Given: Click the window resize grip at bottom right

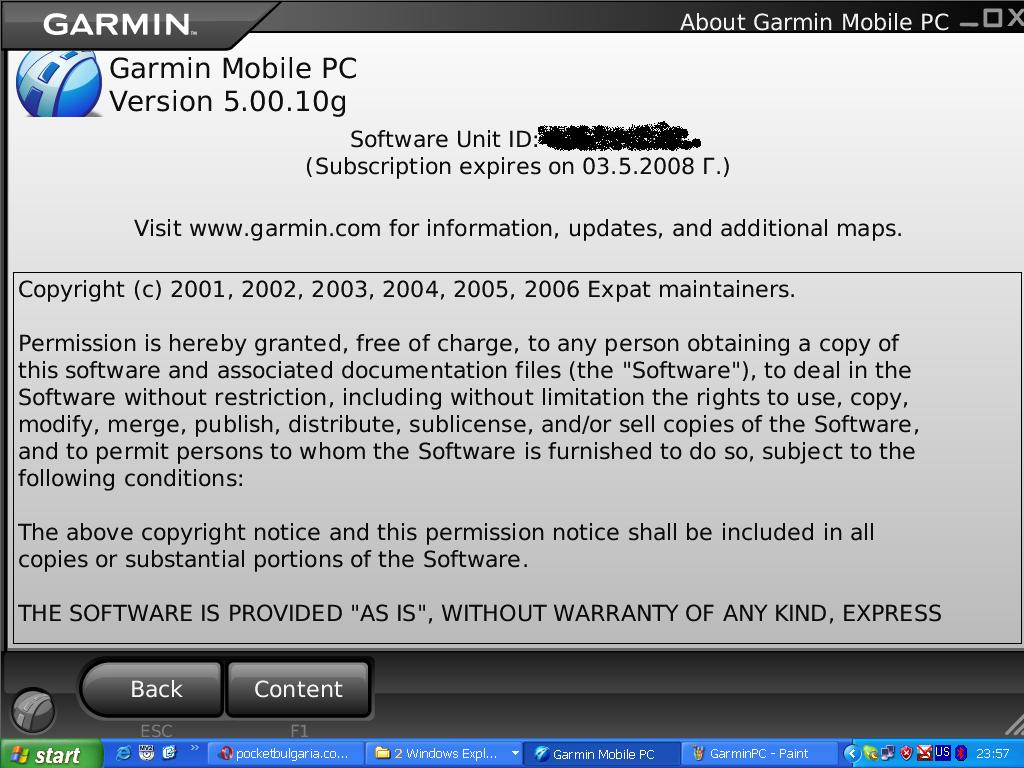Looking at the screenshot, I should [1013, 724].
